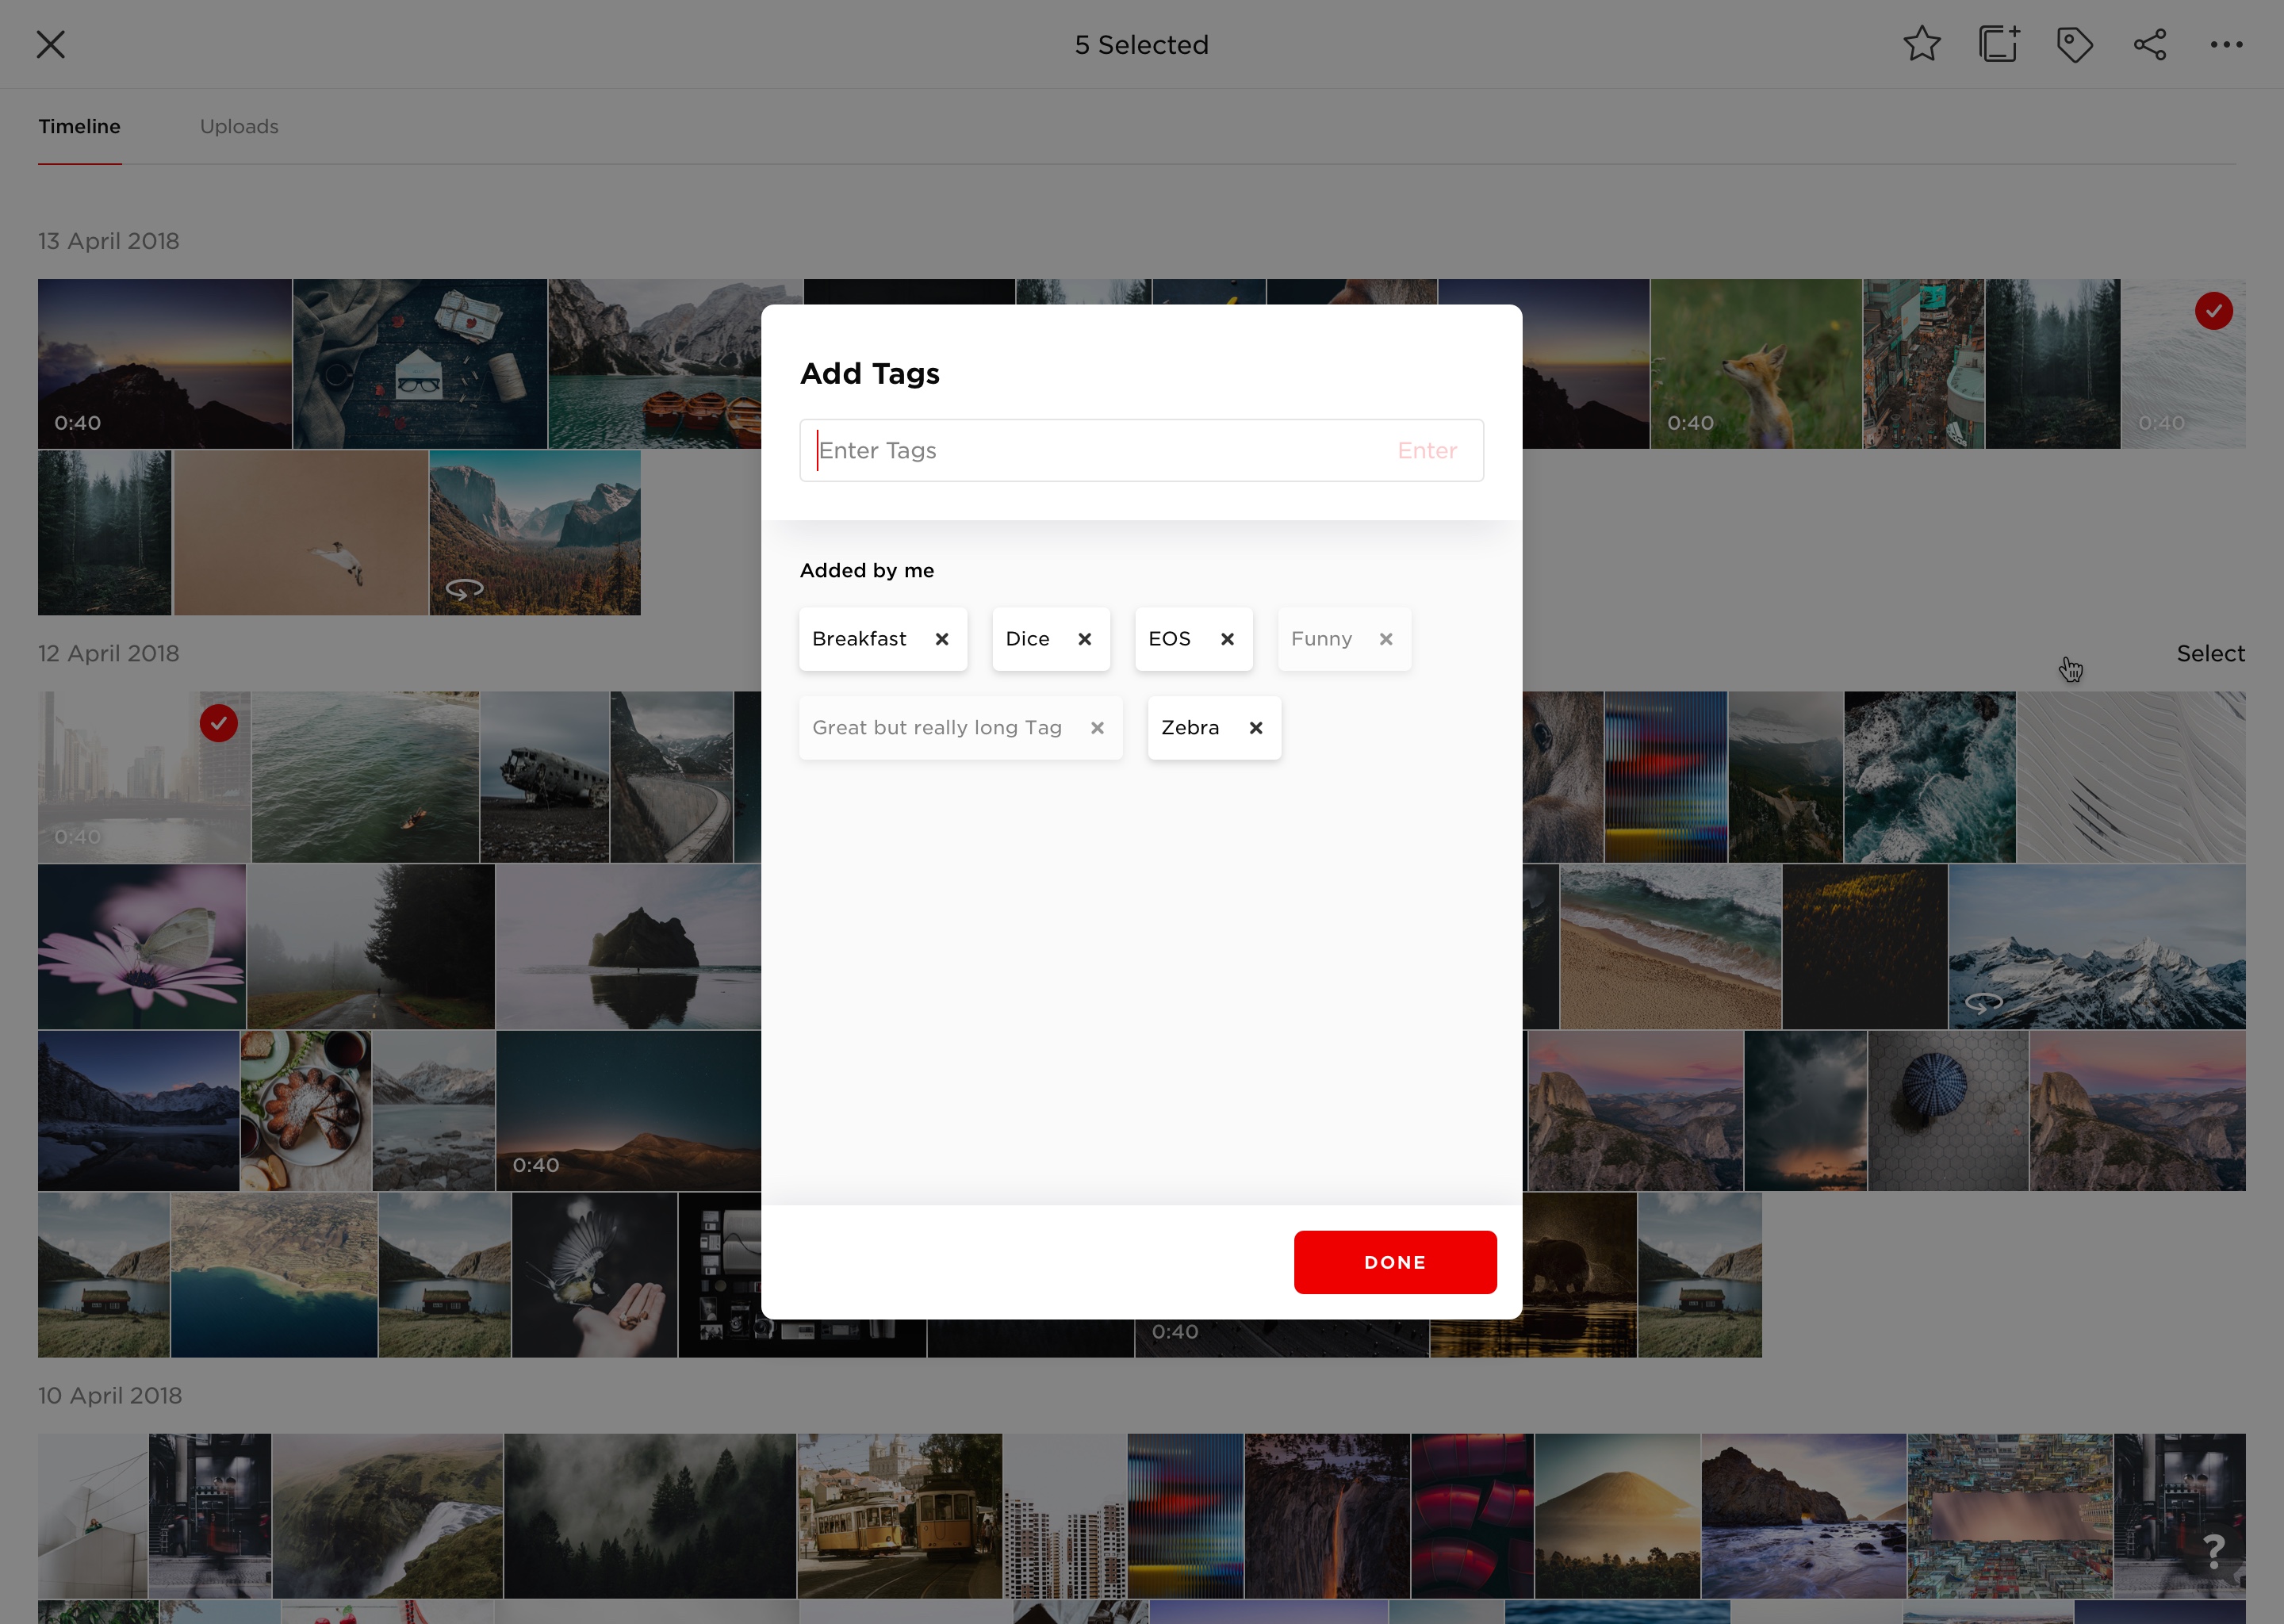Open the 10 April waterfall on green cliff photo
2284x1624 pixels.
[x=387, y=1515]
